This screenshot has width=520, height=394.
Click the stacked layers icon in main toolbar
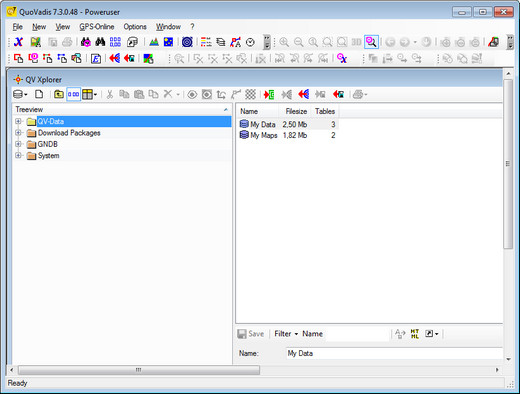[x=220, y=42]
